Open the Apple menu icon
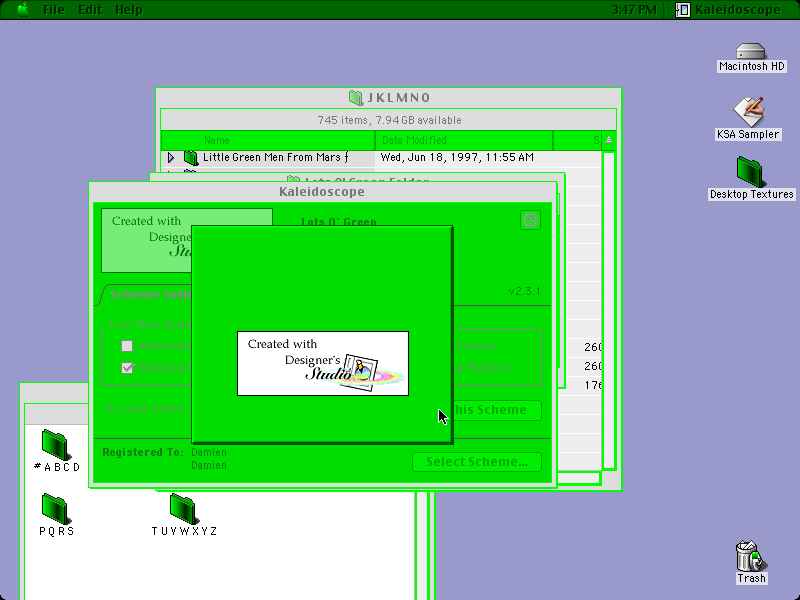Viewport: 800px width, 600px height. 23,9
